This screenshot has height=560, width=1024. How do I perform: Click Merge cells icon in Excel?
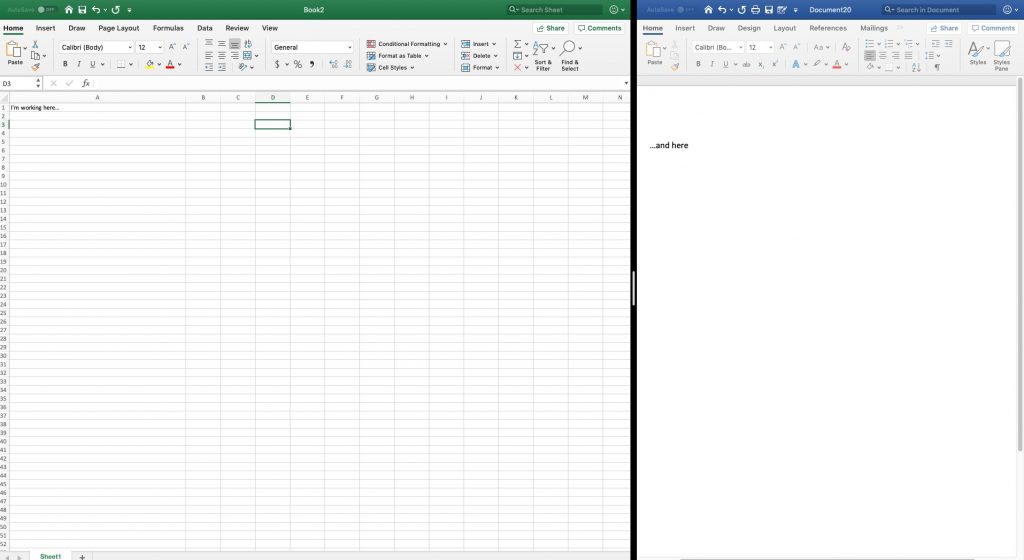click(x=248, y=55)
